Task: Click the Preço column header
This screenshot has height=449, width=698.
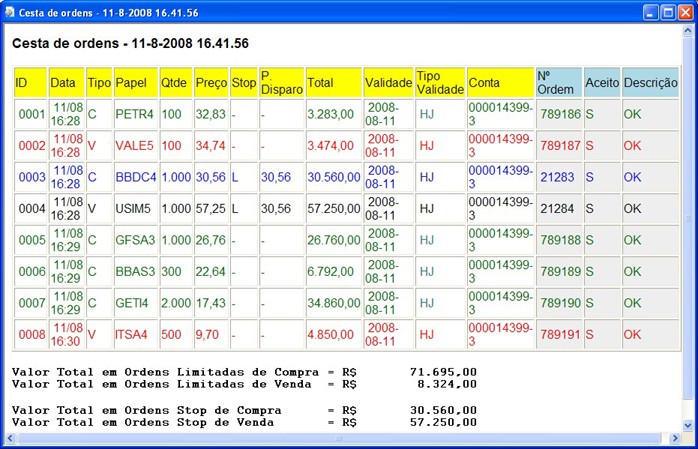Action: point(211,82)
